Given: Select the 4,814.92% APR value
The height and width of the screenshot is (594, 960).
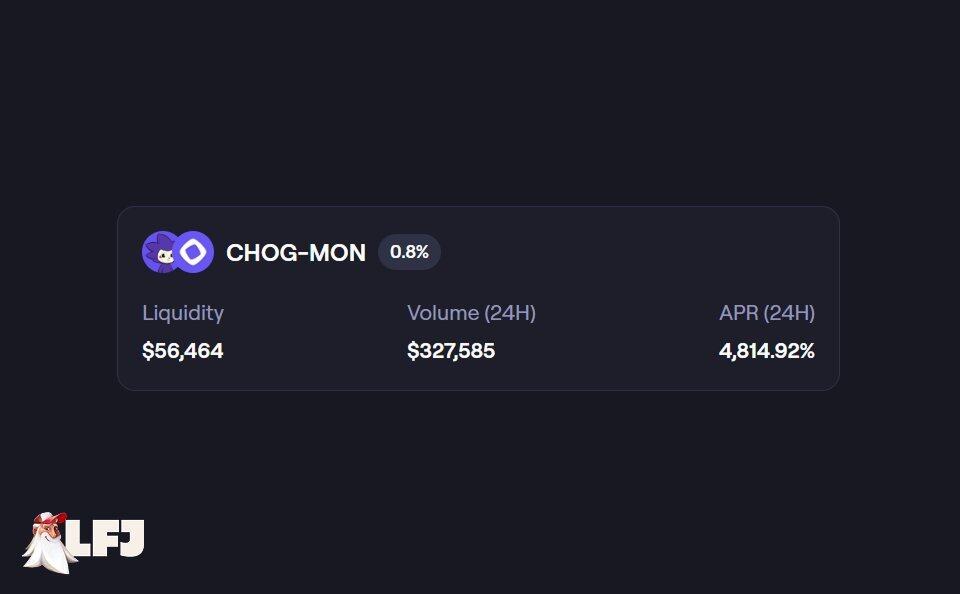Looking at the screenshot, I should coord(767,351).
